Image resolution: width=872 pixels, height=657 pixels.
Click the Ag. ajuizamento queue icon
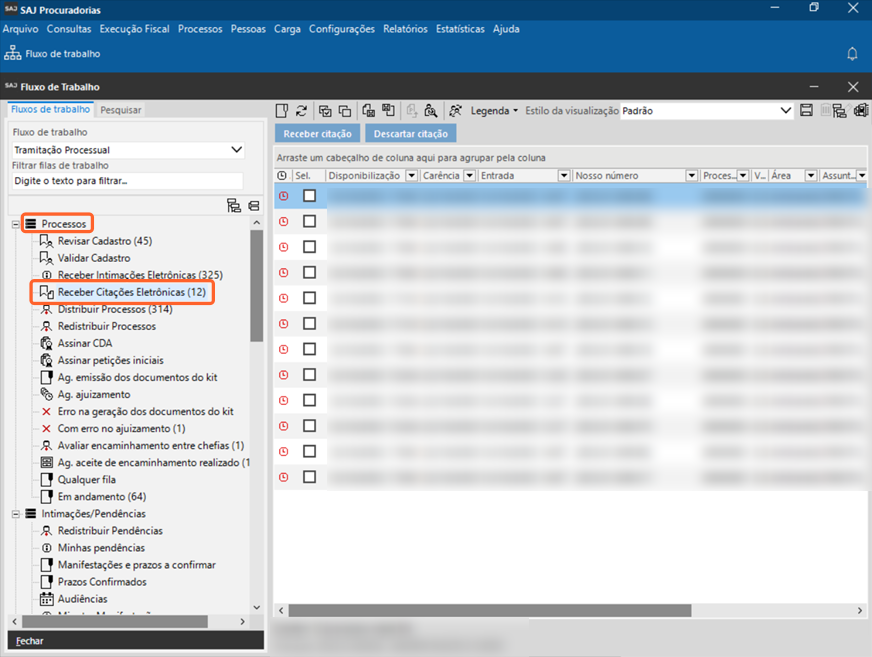46,394
